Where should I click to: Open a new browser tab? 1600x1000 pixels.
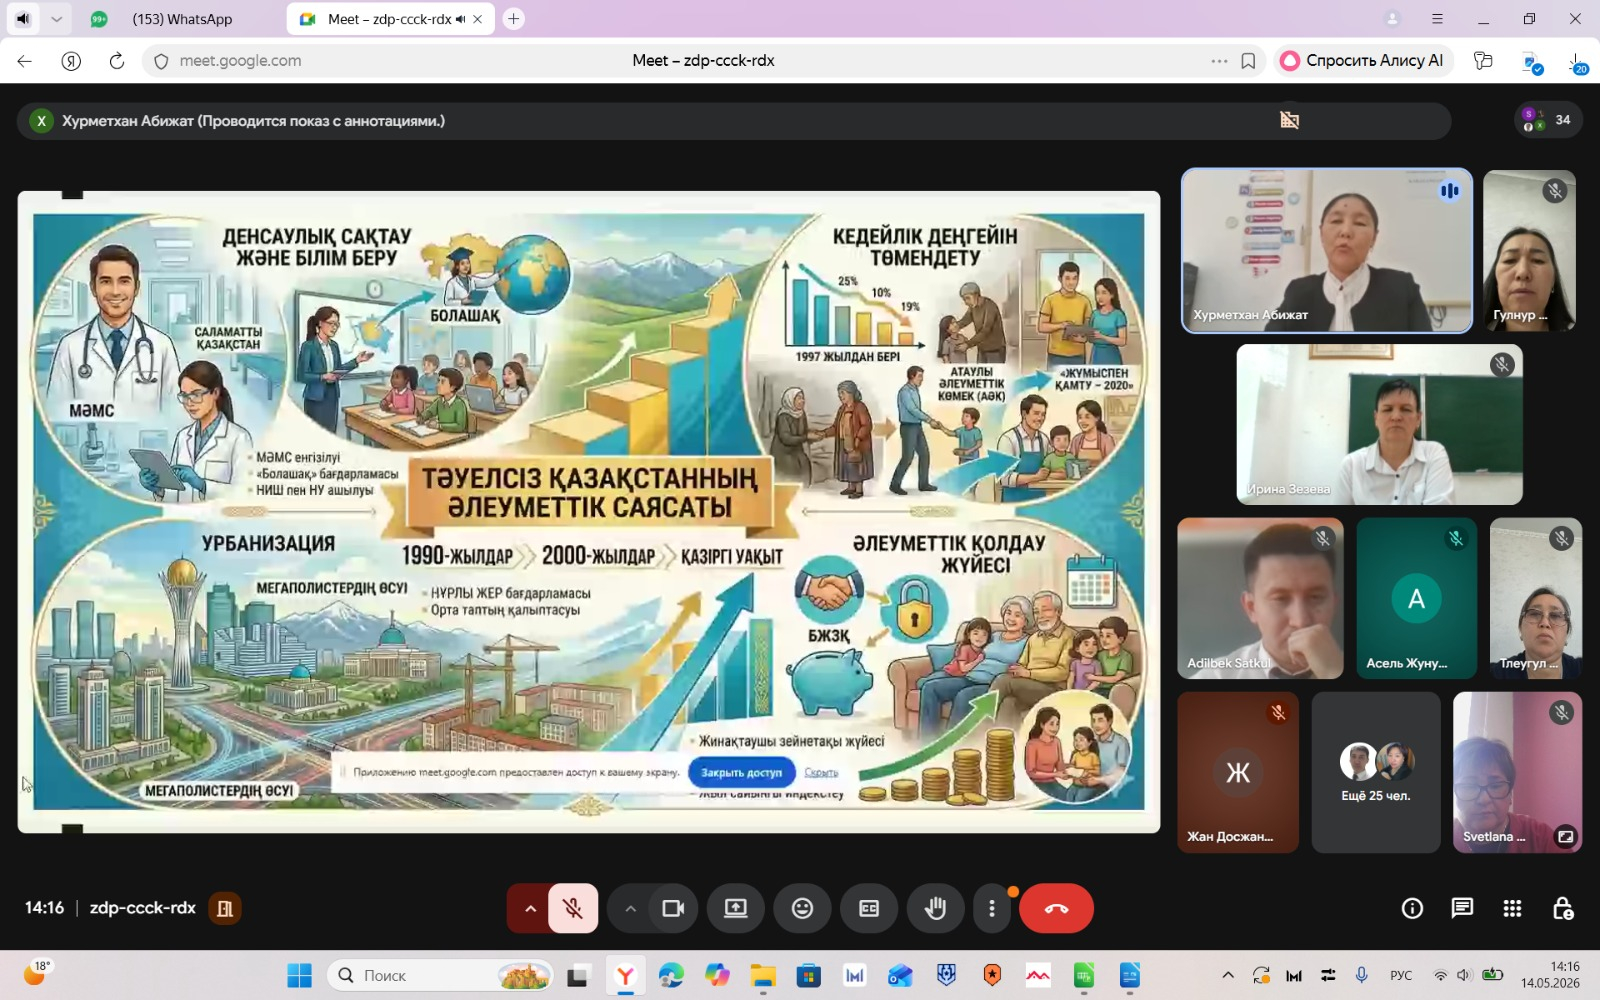pos(514,19)
